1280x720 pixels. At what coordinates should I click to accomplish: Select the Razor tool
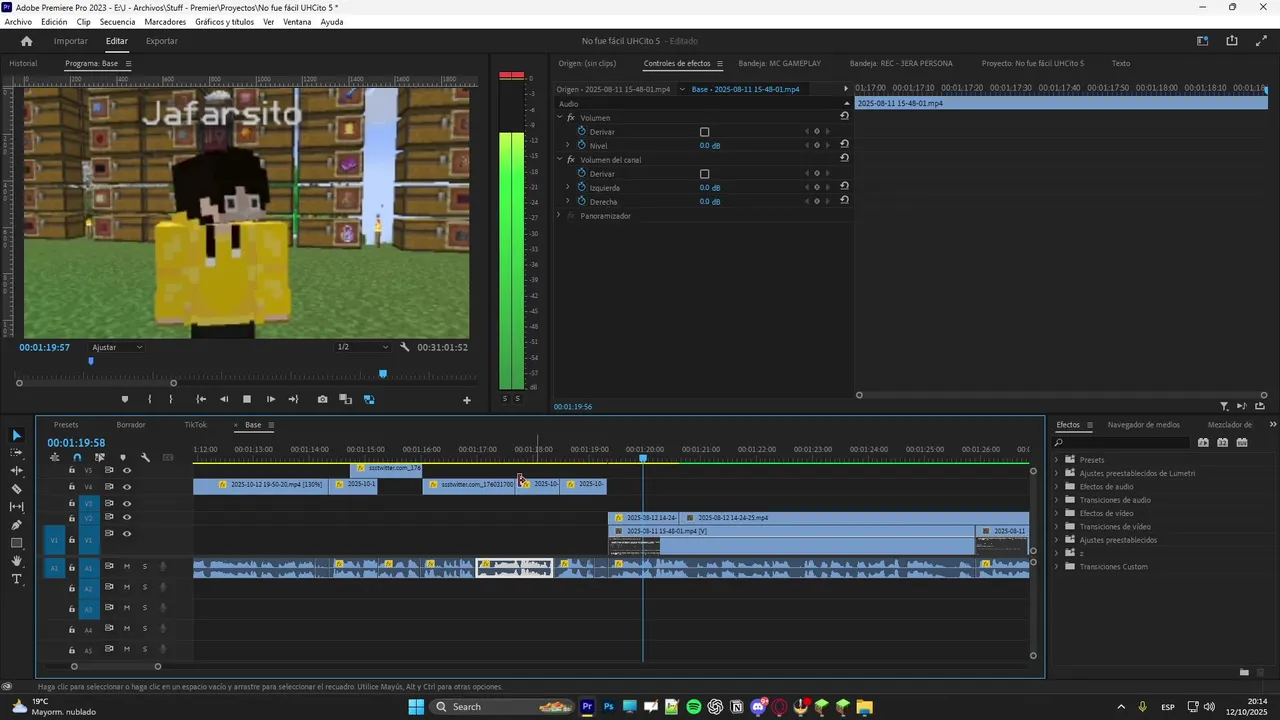pyautogui.click(x=16, y=489)
